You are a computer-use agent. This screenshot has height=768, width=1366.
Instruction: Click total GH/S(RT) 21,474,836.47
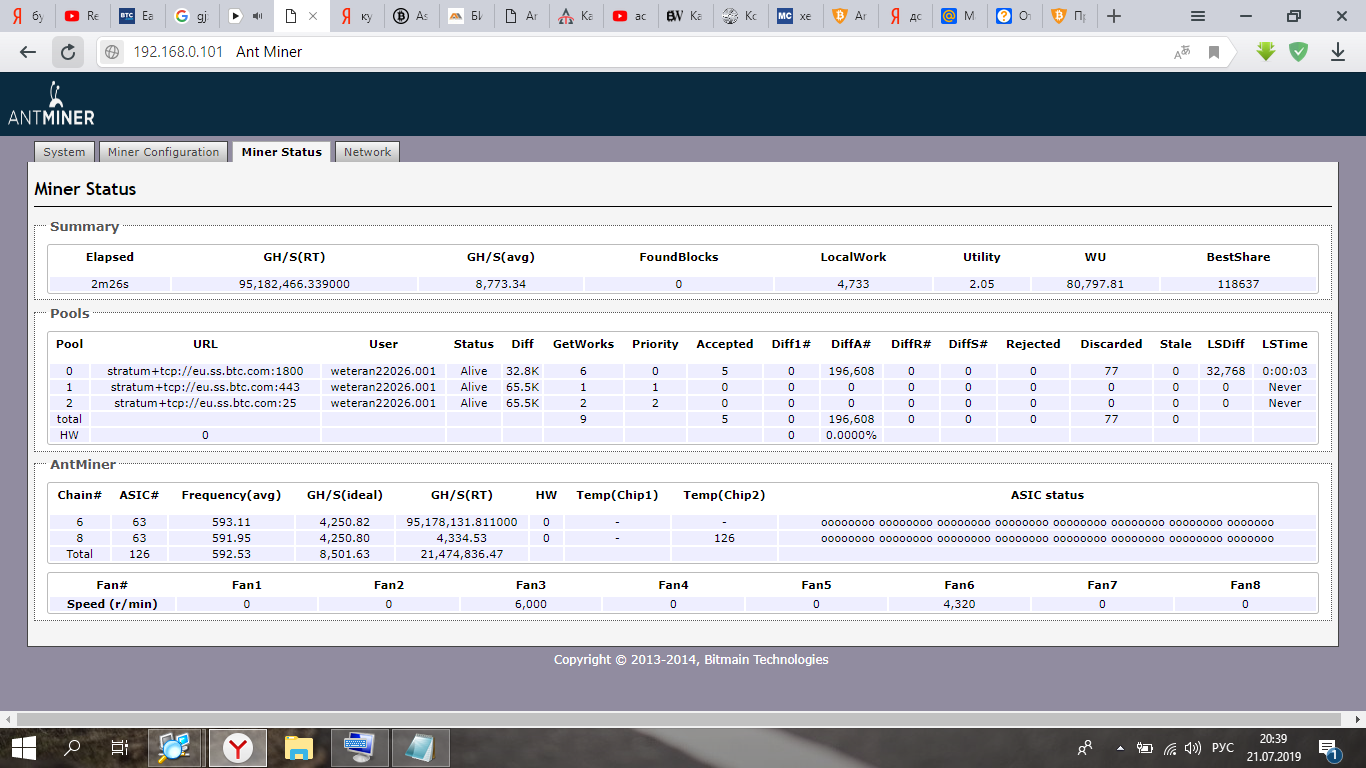462,554
